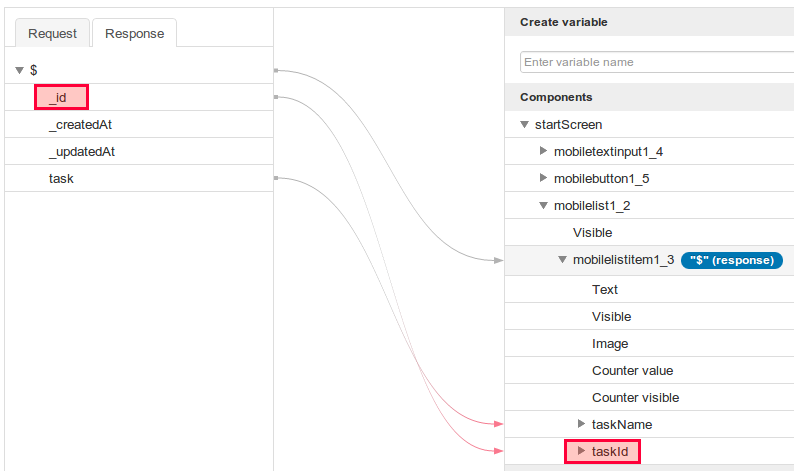
Task: Select the Response tab
Action: [134, 33]
